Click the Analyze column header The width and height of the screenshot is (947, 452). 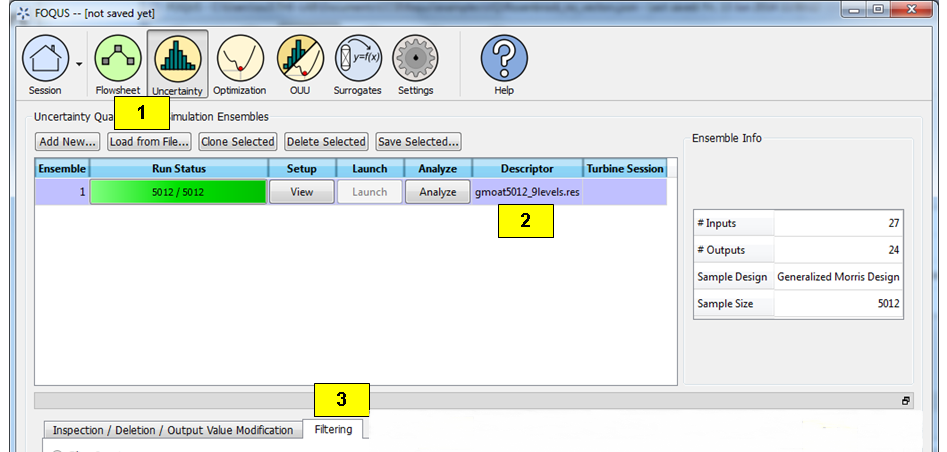(438, 169)
